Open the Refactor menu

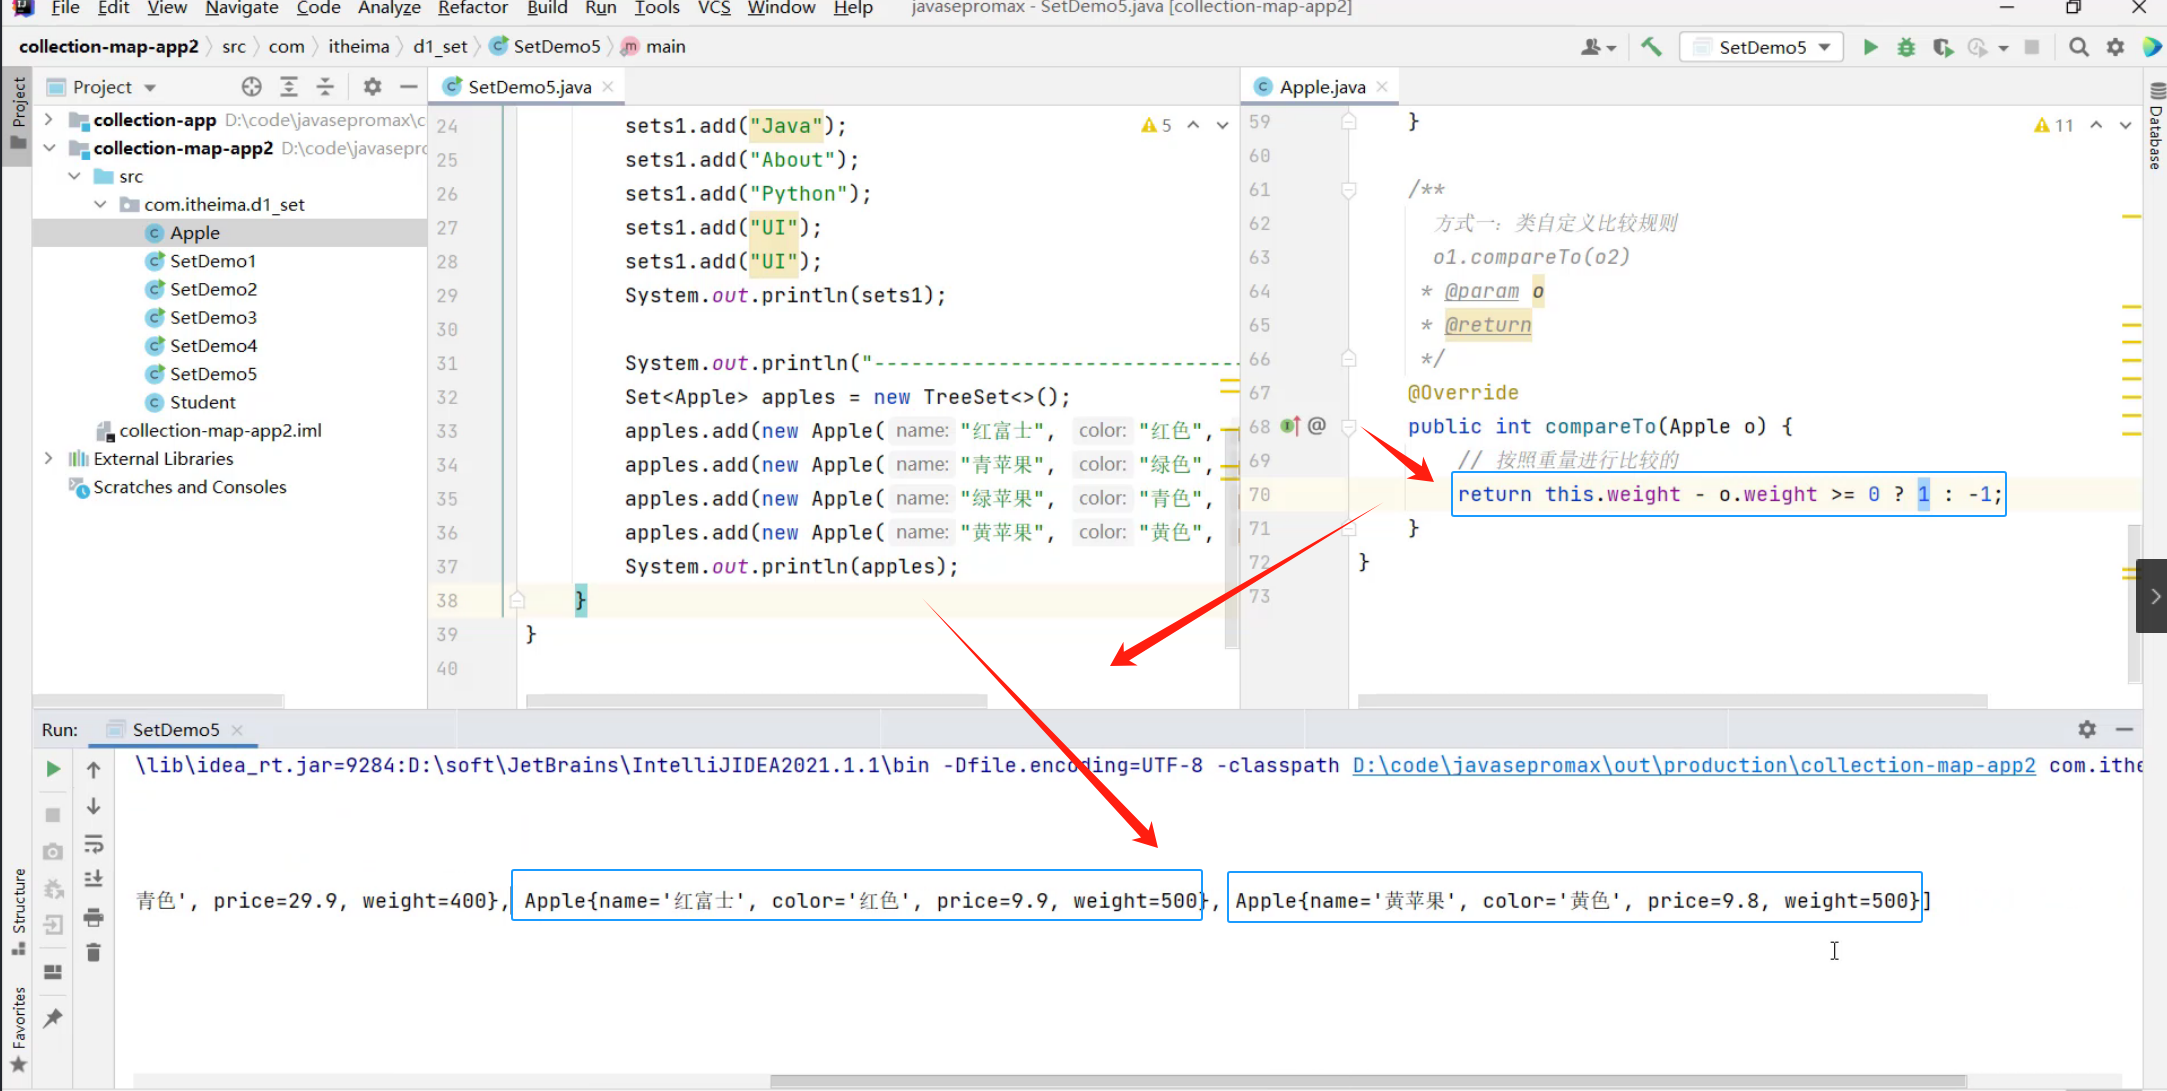pos(472,8)
